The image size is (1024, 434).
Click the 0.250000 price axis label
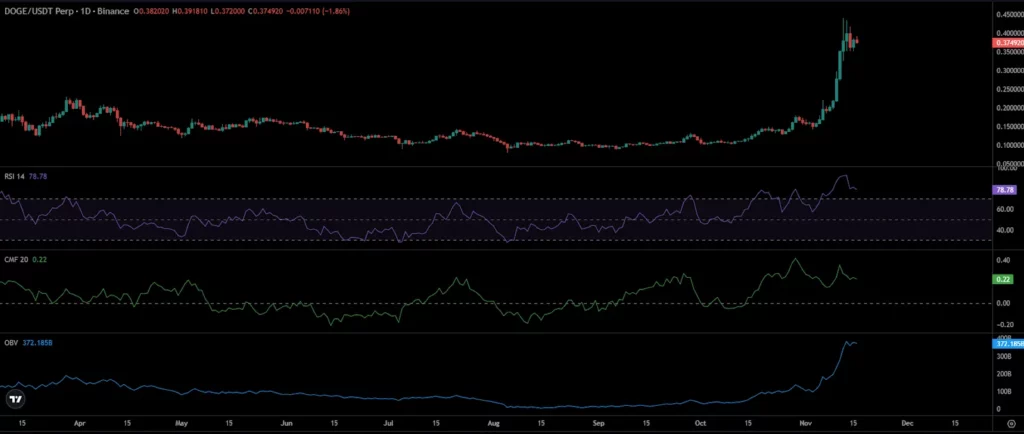1008,89
